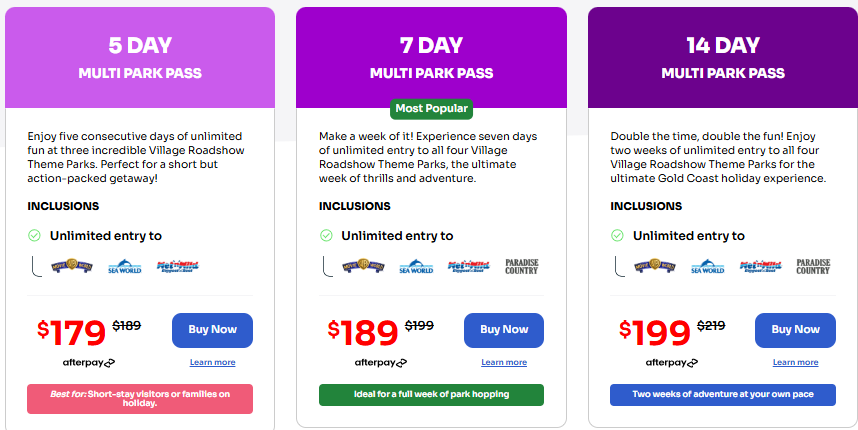Click Sea World logo in 5 Day pass
The width and height of the screenshot is (858, 430).
pyautogui.click(x=124, y=267)
